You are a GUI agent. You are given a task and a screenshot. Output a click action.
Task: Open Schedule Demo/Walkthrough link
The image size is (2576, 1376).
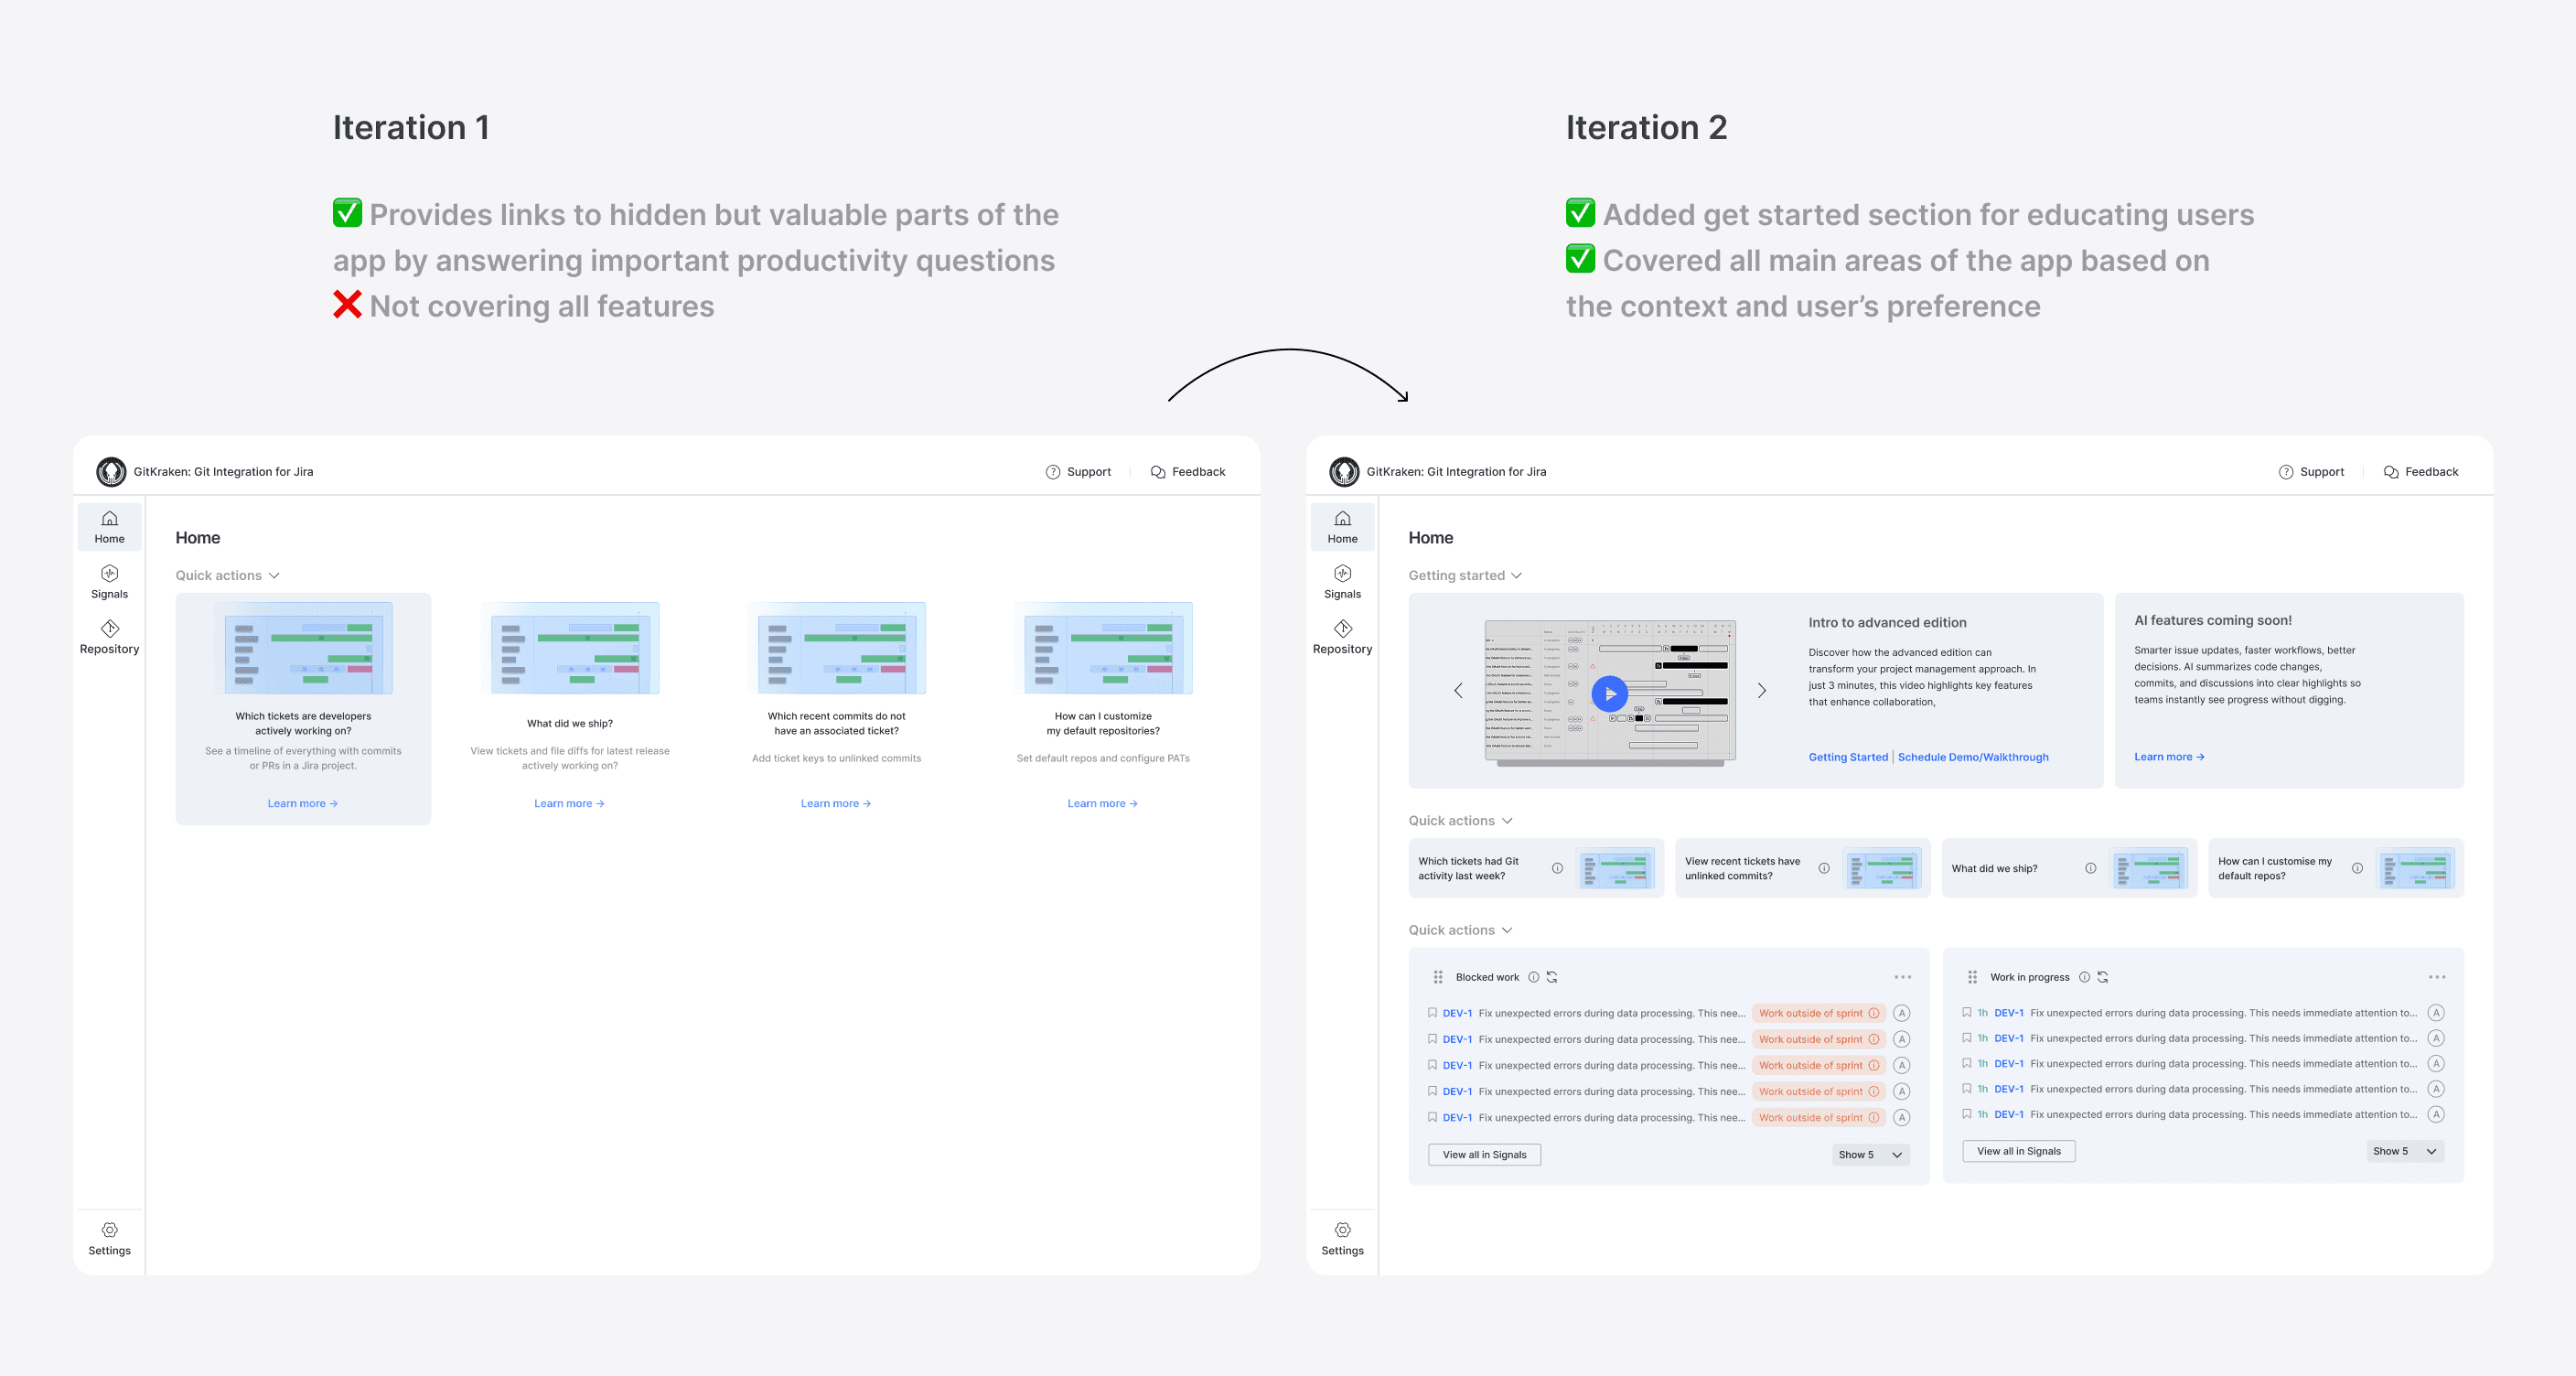(1972, 757)
